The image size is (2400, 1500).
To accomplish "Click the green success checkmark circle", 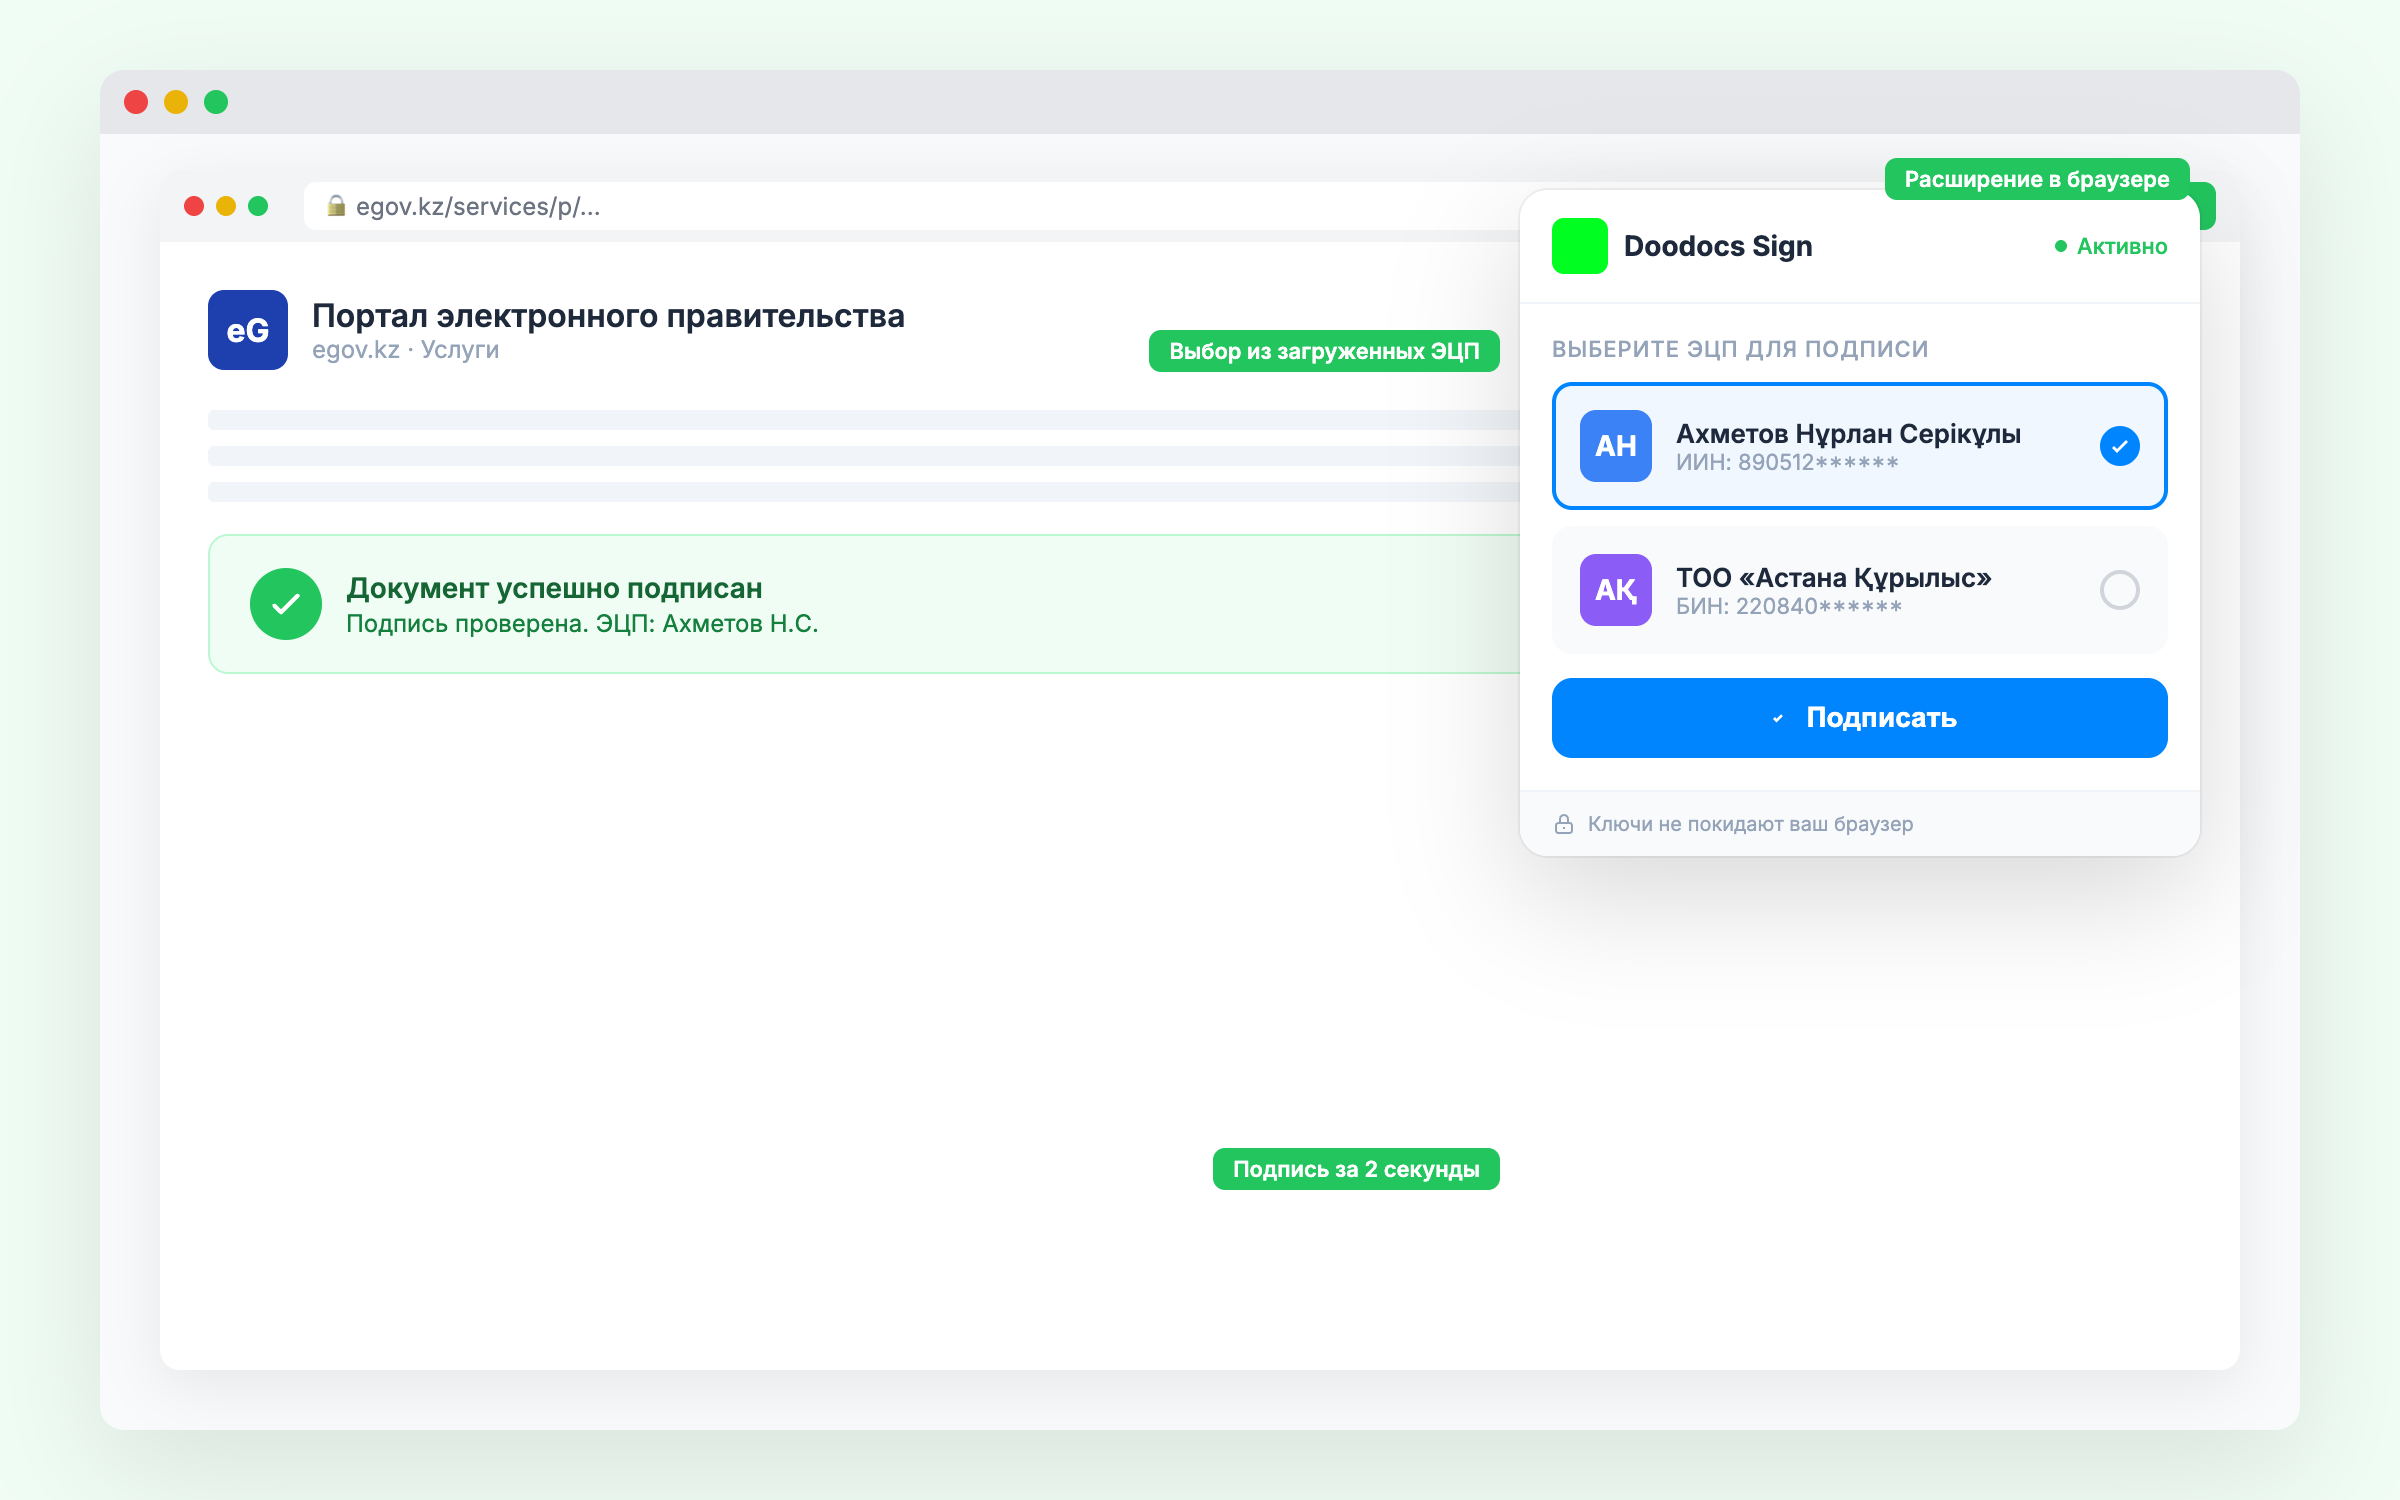I will [286, 604].
